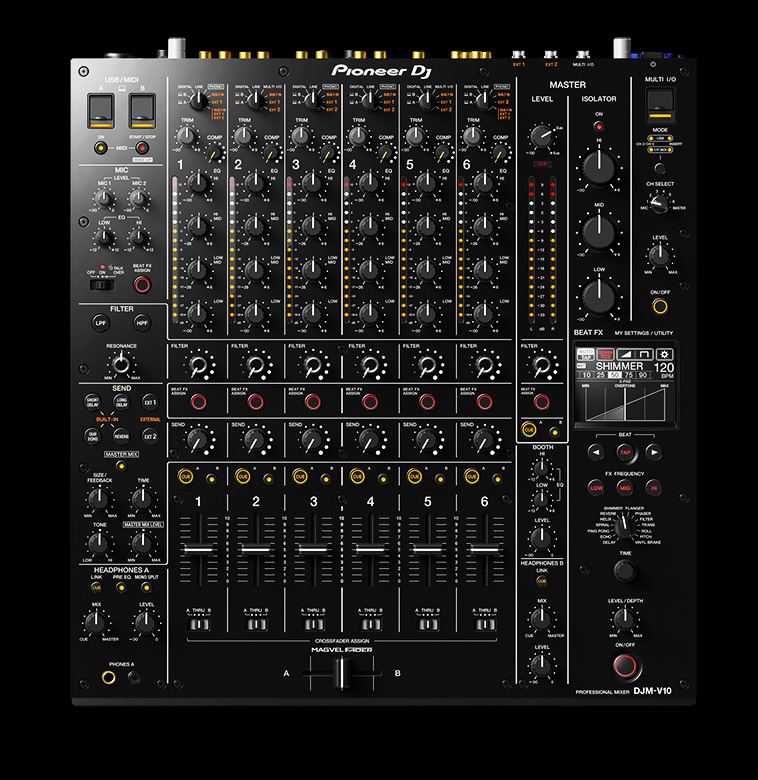
Task: Toggle the Master Isolator ON button
Action: 599,126
